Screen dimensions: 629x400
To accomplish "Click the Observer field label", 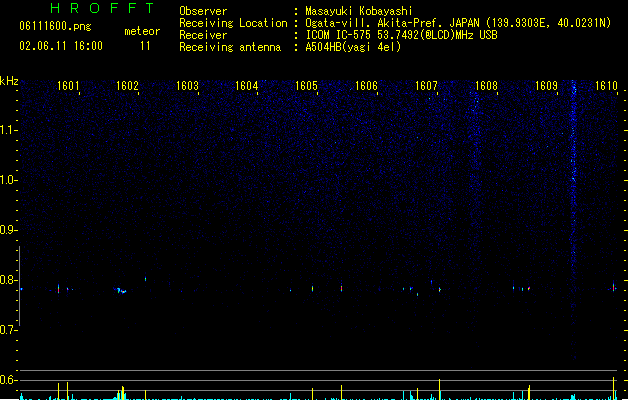I will [x=203, y=11].
